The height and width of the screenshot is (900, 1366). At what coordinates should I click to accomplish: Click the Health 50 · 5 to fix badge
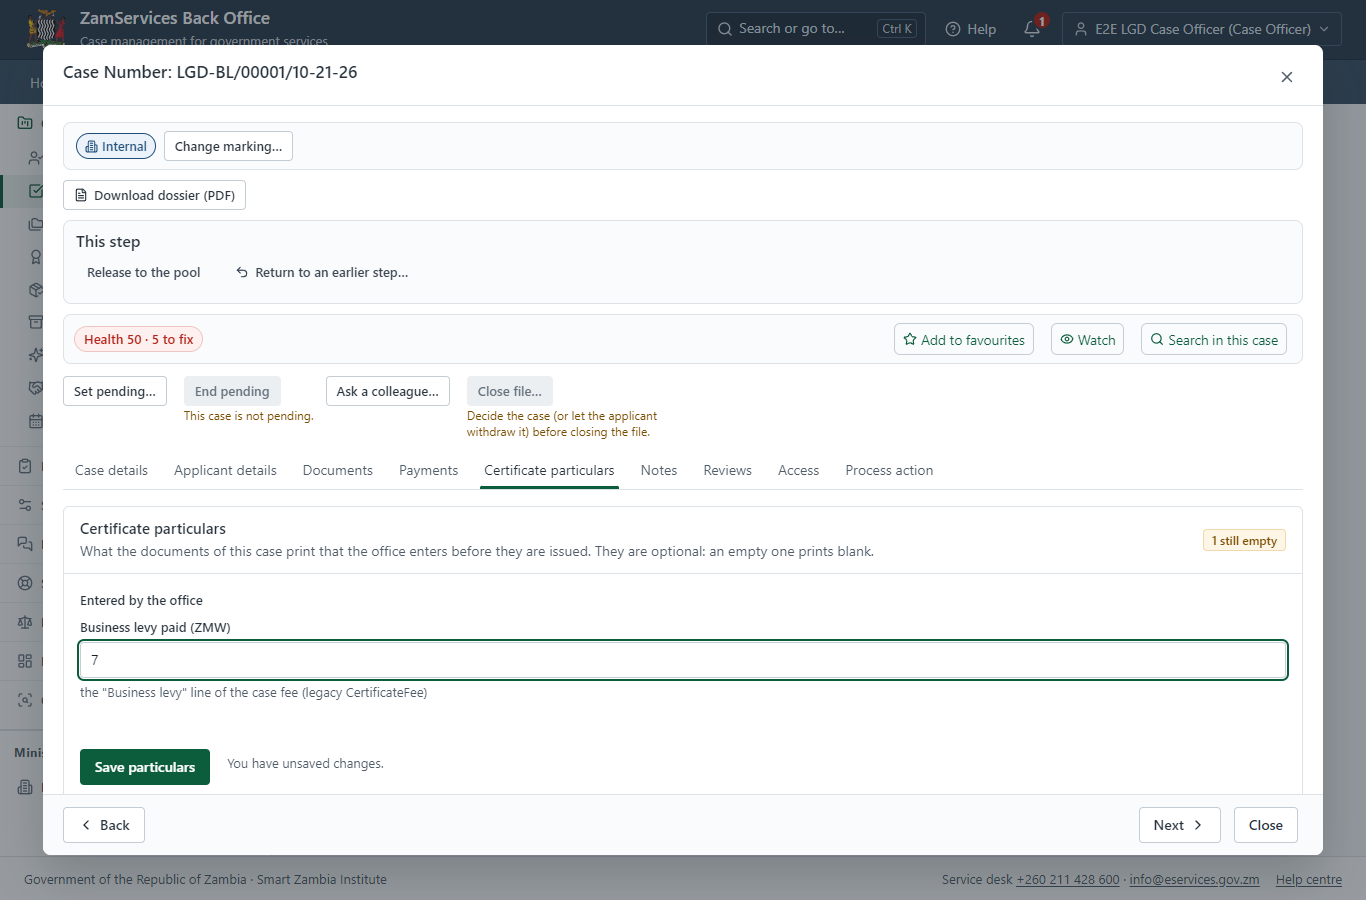pyautogui.click(x=138, y=339)
